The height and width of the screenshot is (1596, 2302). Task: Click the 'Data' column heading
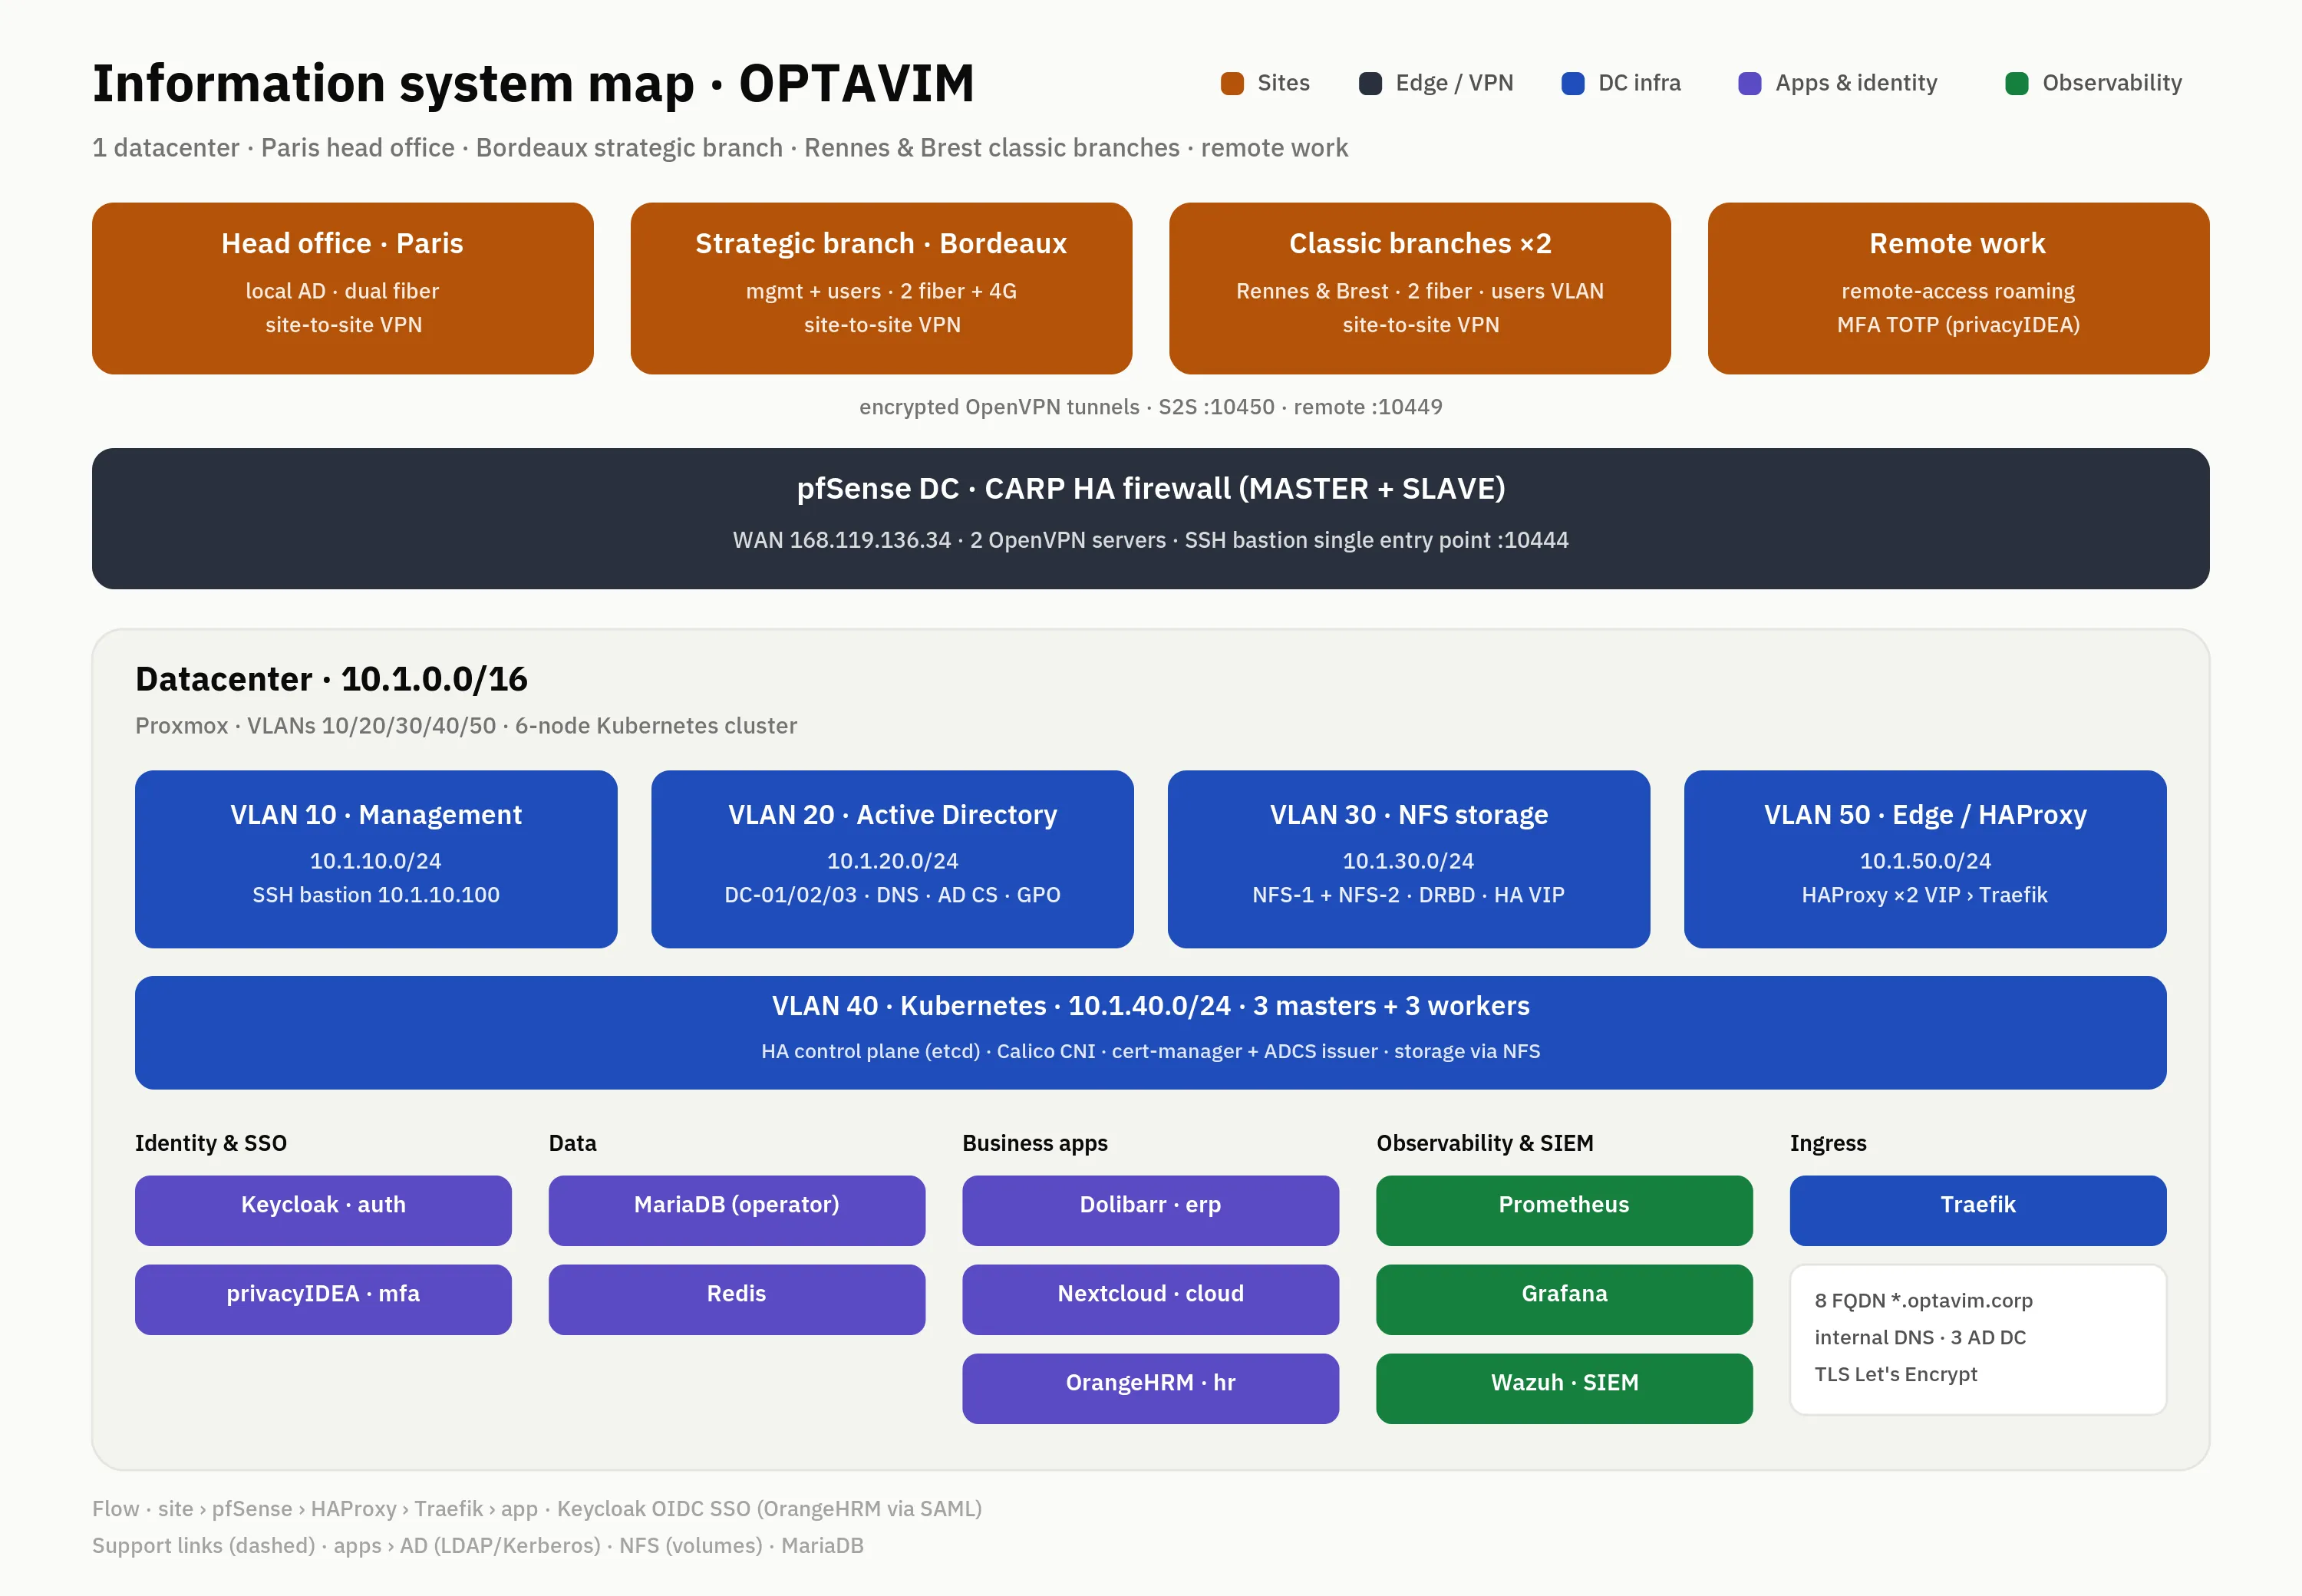(x=572, y=1143)
